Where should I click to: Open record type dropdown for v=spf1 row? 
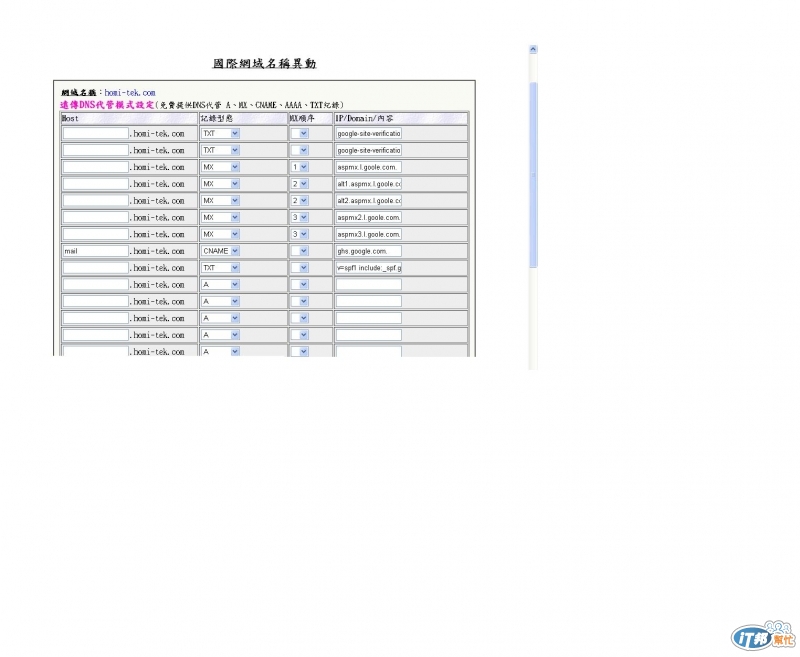coord(220,268)
